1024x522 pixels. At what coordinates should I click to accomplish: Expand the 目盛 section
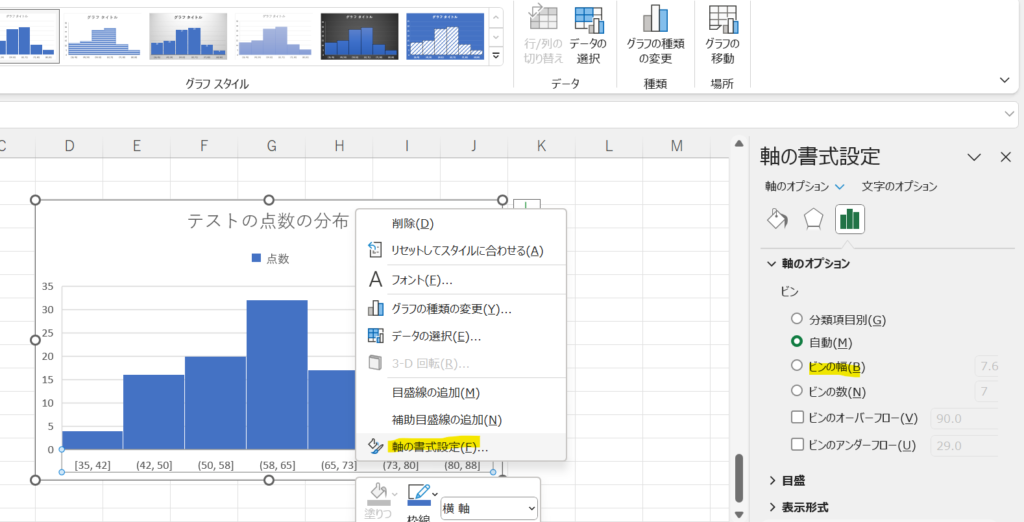(773, 480)
